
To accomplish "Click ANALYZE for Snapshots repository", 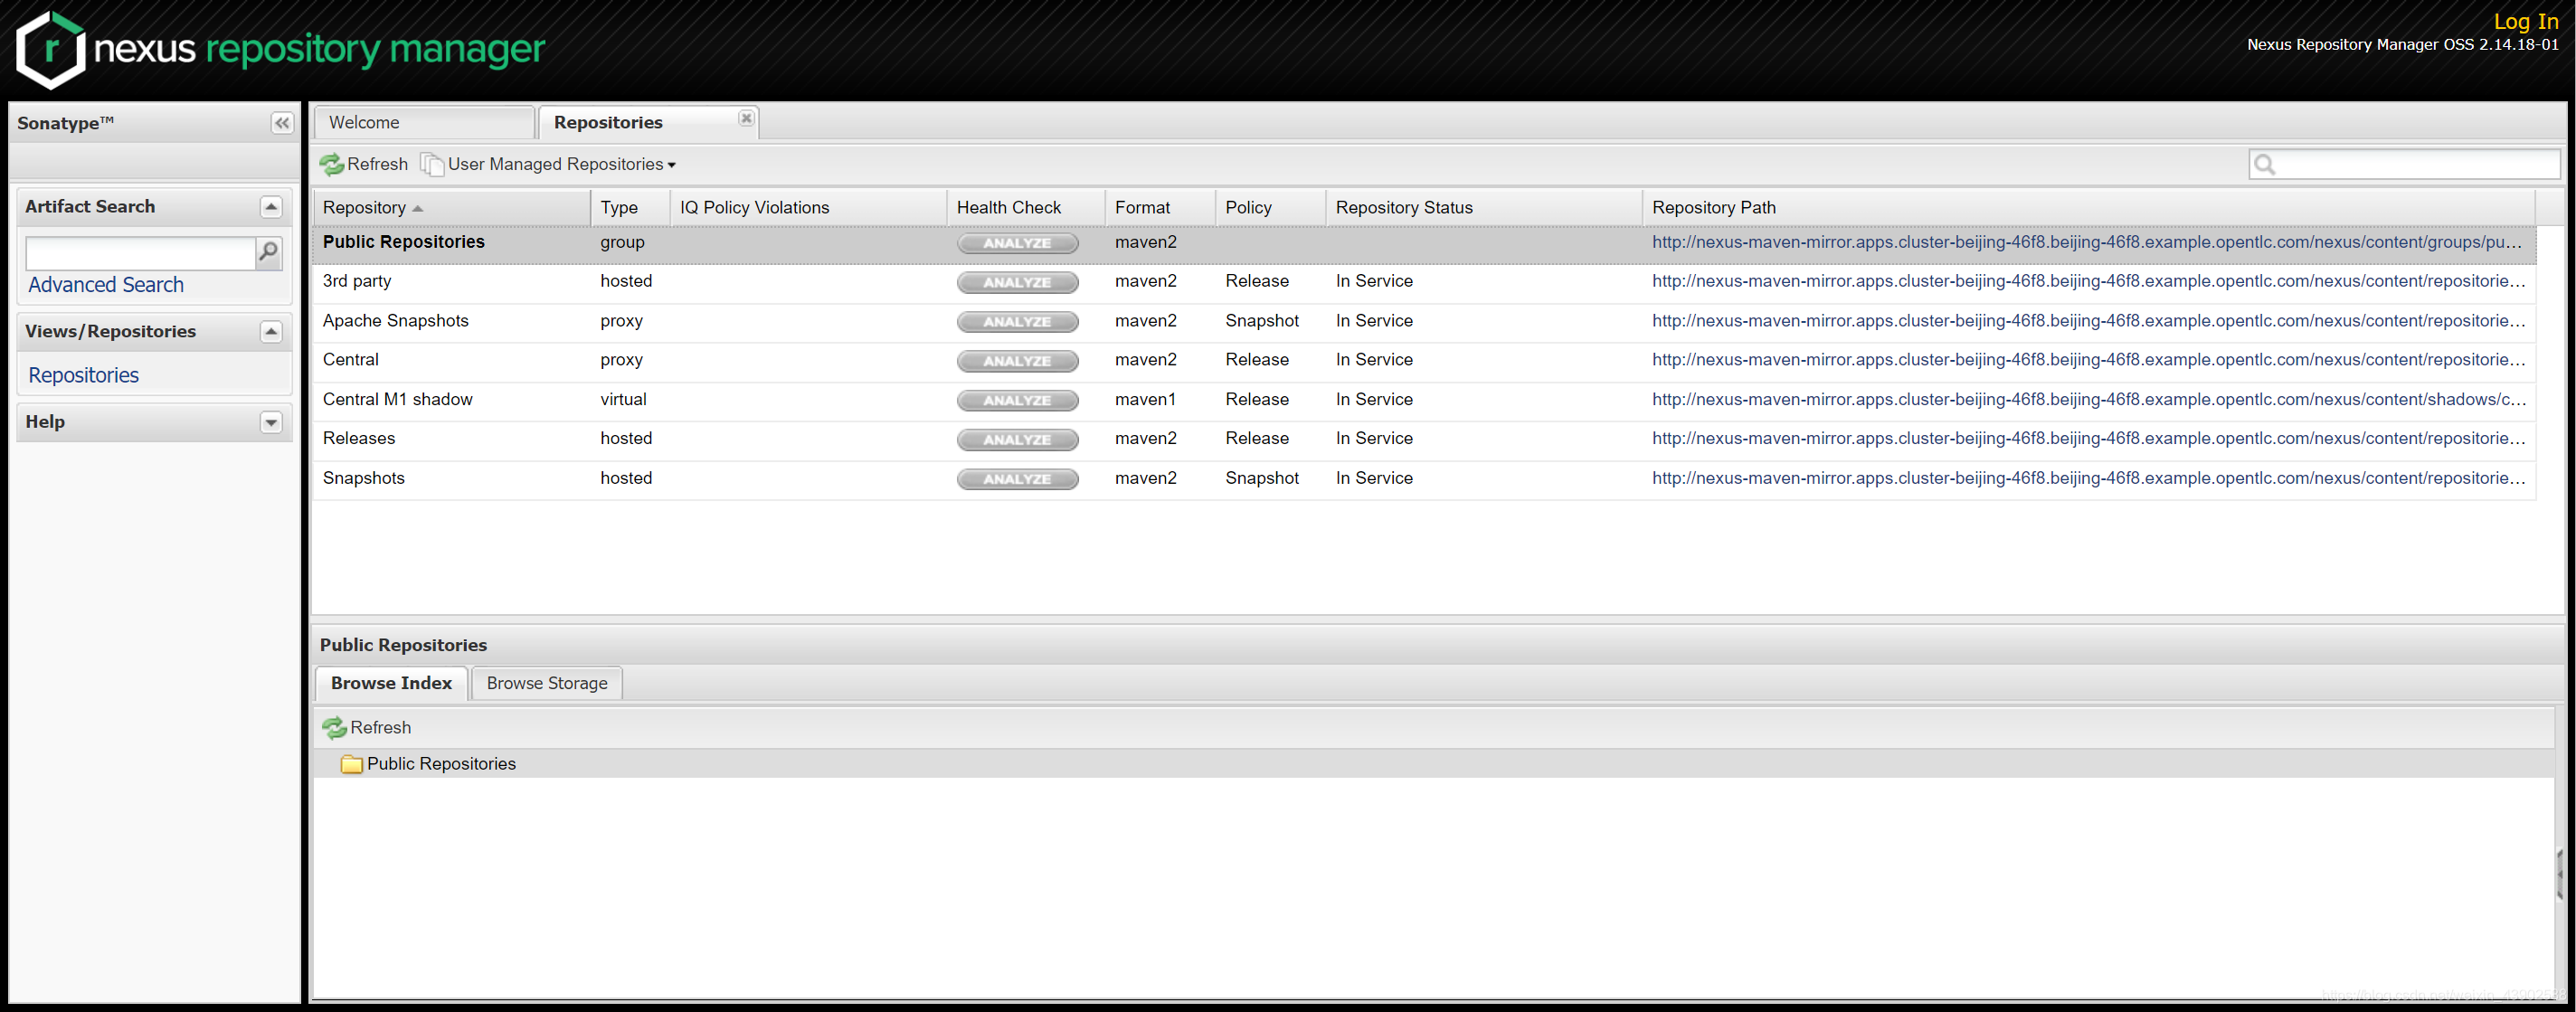I will click(1017, 479).
